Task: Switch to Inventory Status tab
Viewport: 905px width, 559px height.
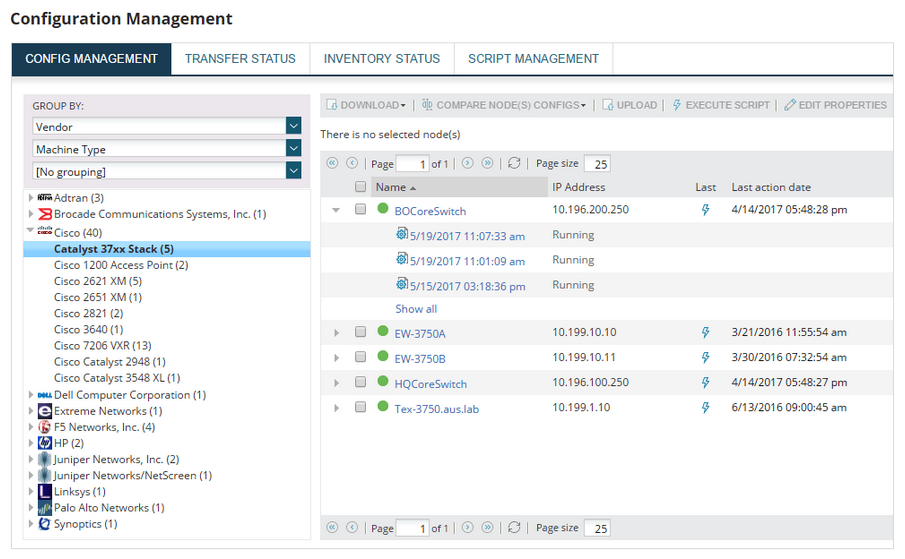Action: 382,59
